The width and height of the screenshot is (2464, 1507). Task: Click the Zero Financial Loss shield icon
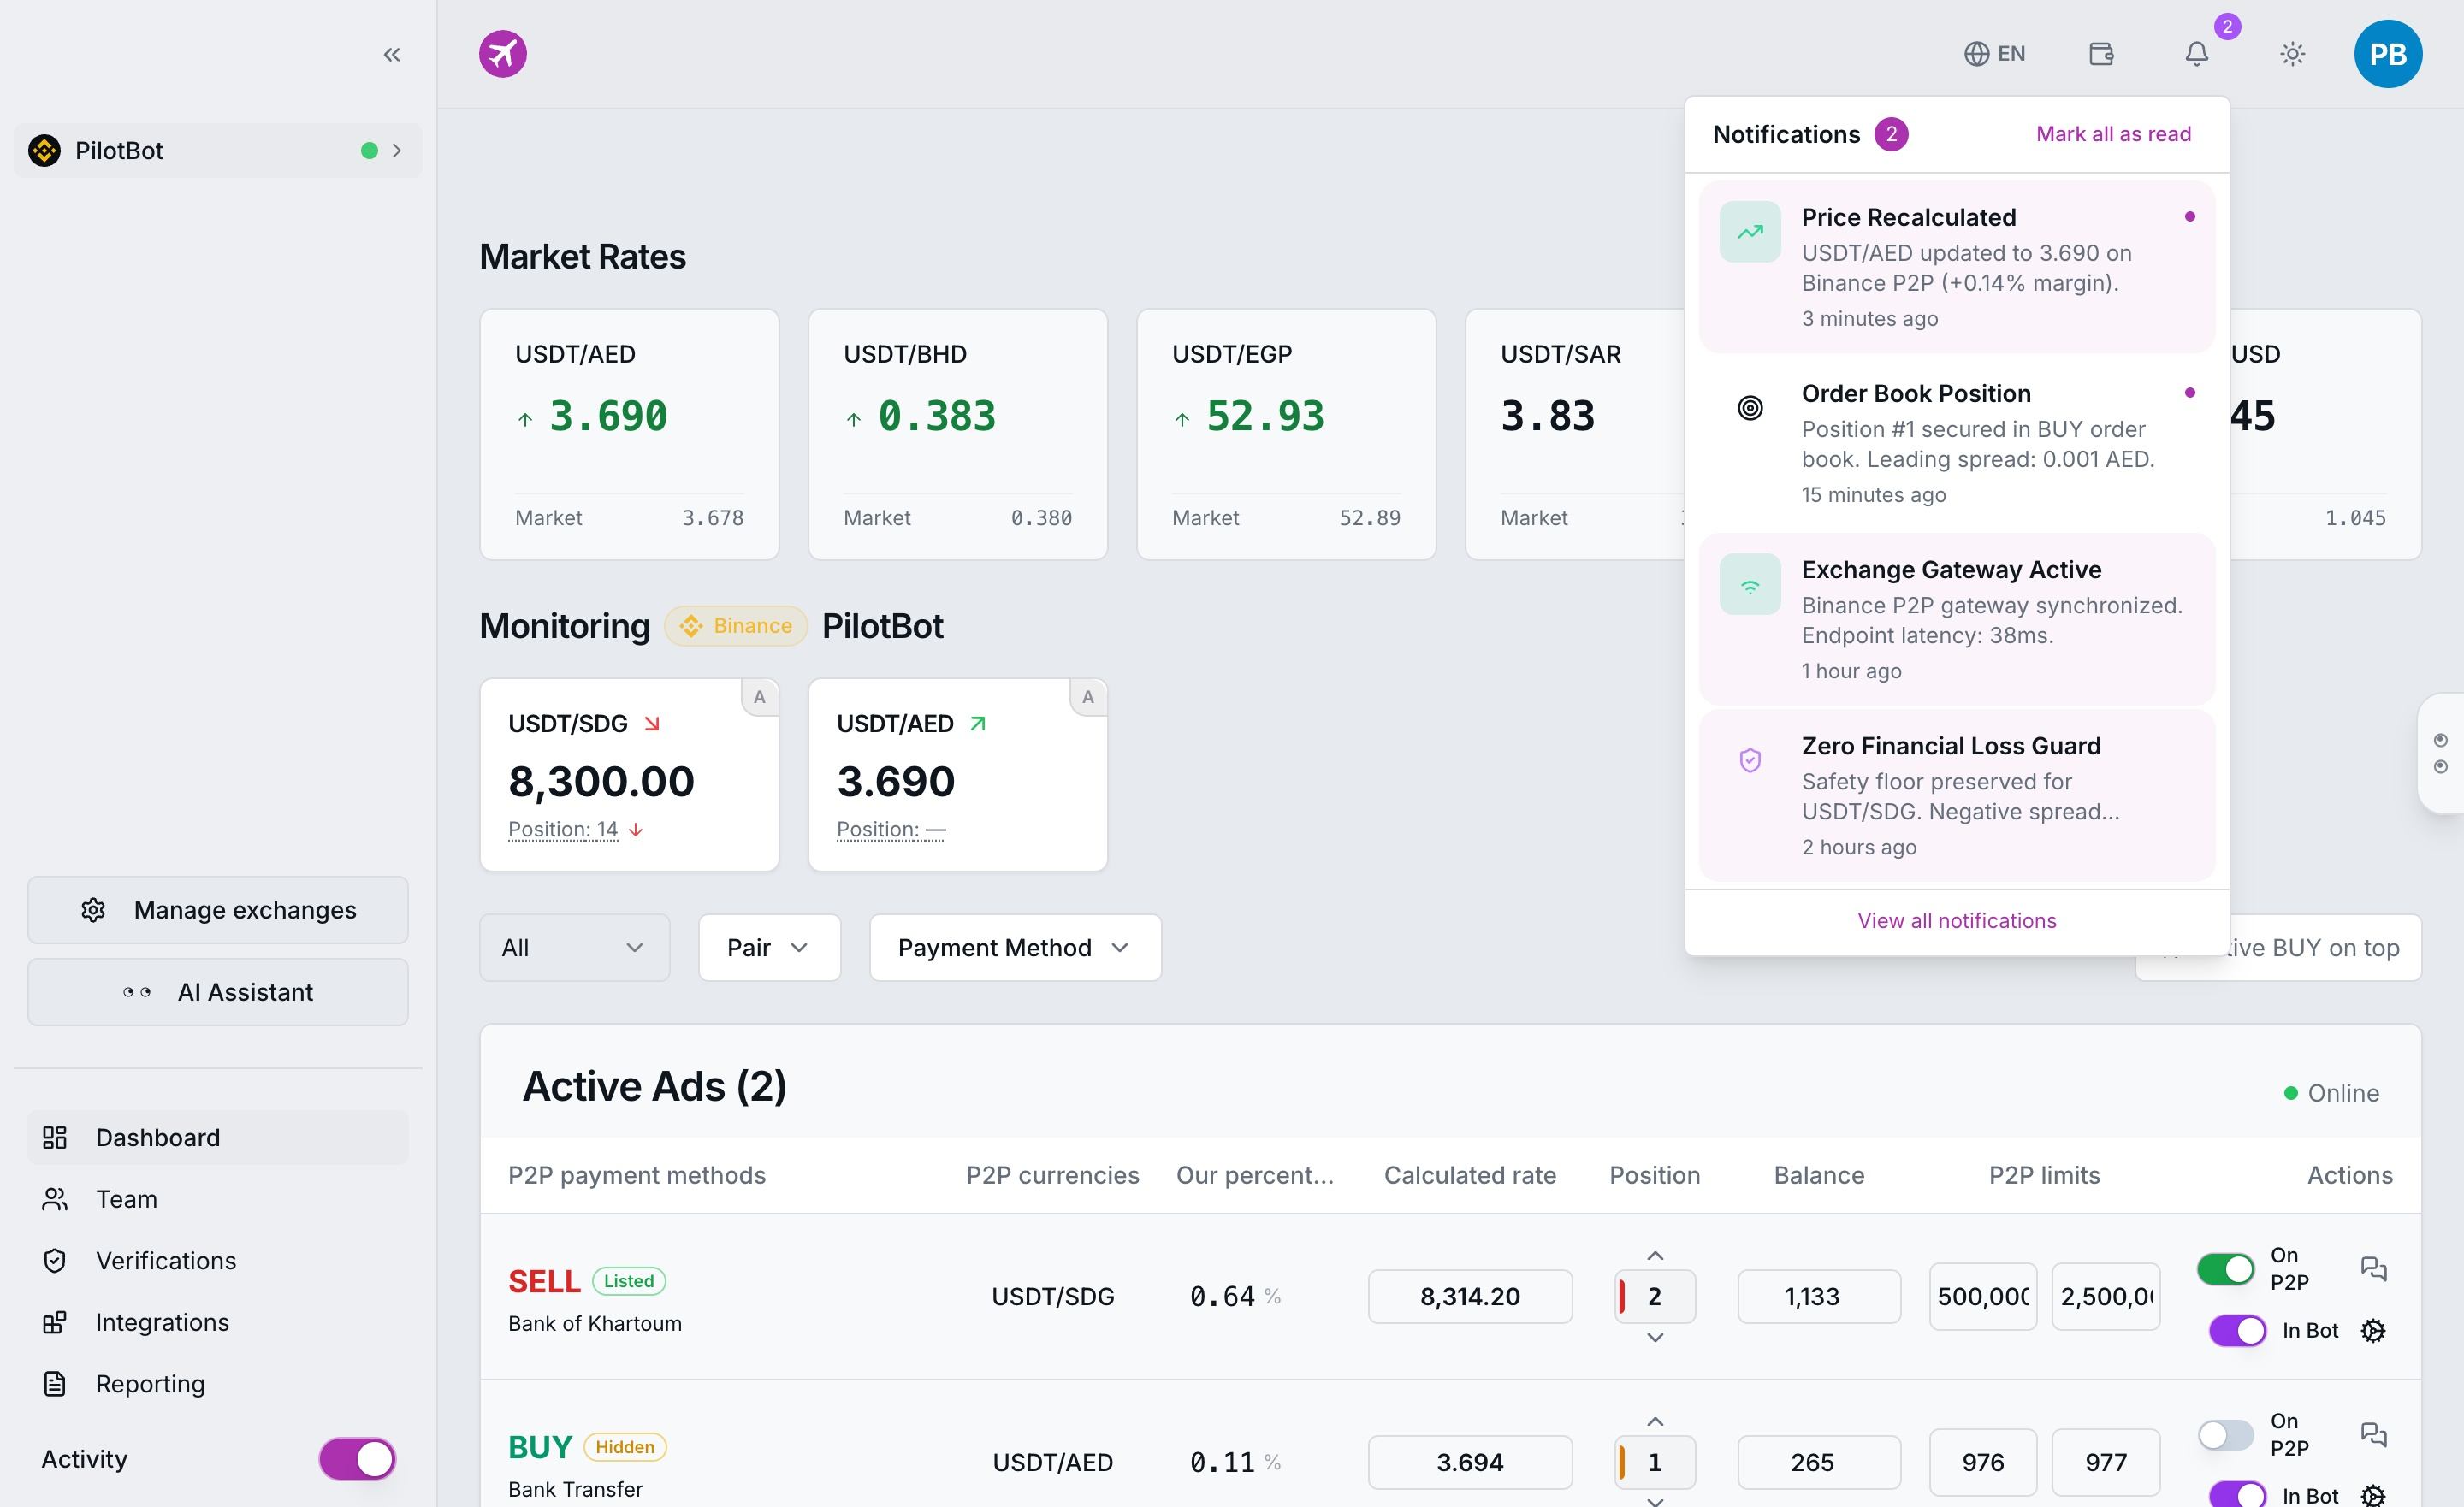1750,760
